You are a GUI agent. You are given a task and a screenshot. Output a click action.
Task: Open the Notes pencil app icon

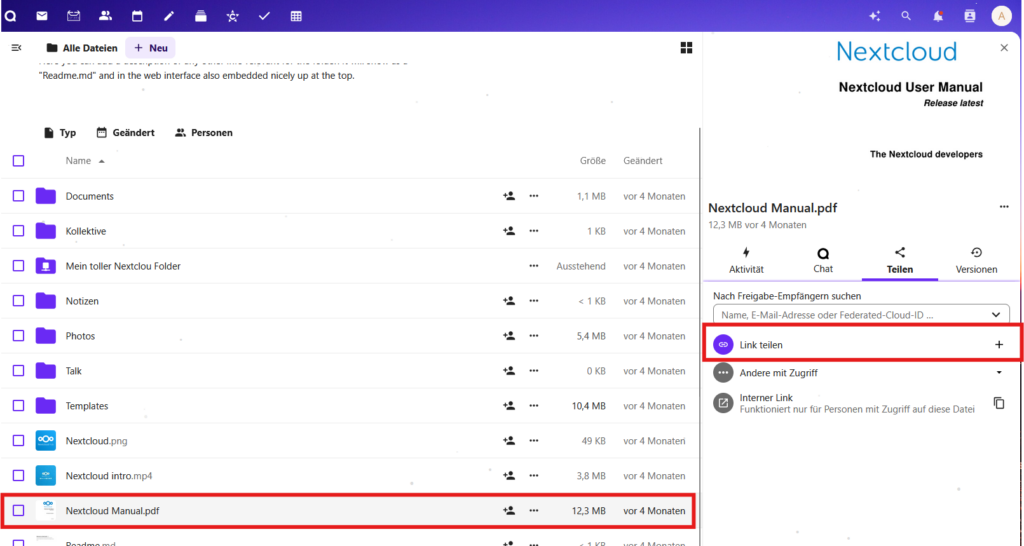coord(169,16)
